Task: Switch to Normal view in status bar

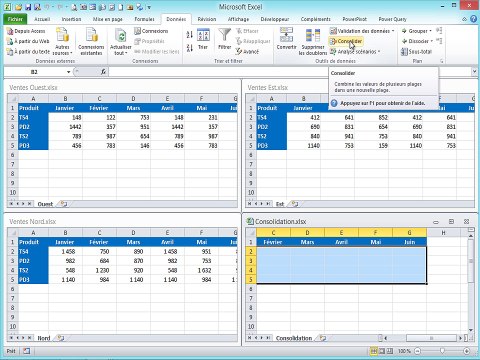Action: (374, 351)
